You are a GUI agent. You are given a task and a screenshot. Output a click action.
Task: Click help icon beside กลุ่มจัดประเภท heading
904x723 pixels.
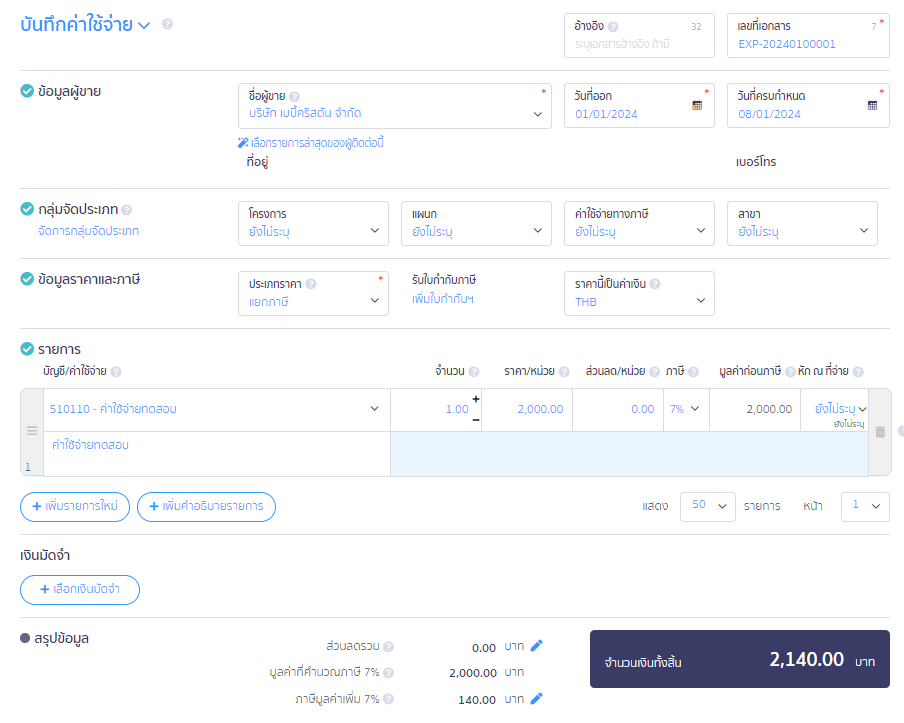pos(127,210)
